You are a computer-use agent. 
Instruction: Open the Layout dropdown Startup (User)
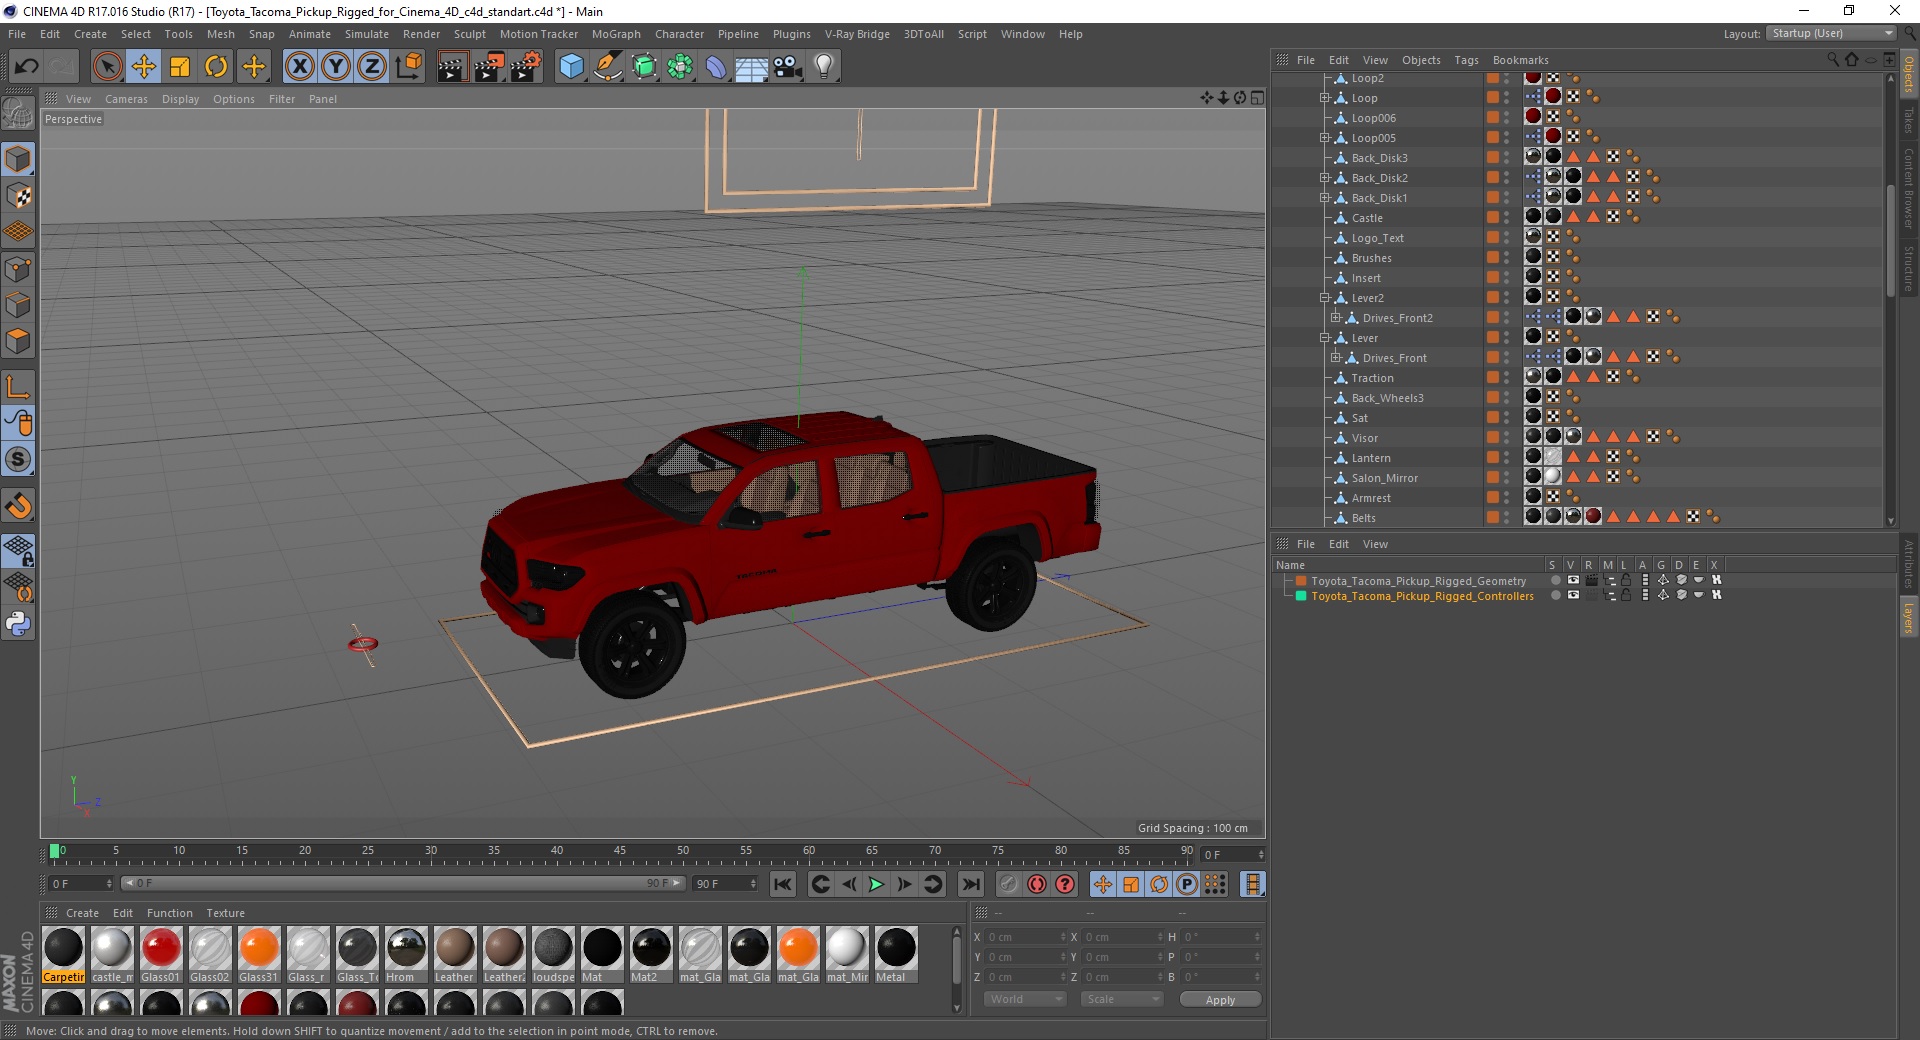(x=1831, y=33)
